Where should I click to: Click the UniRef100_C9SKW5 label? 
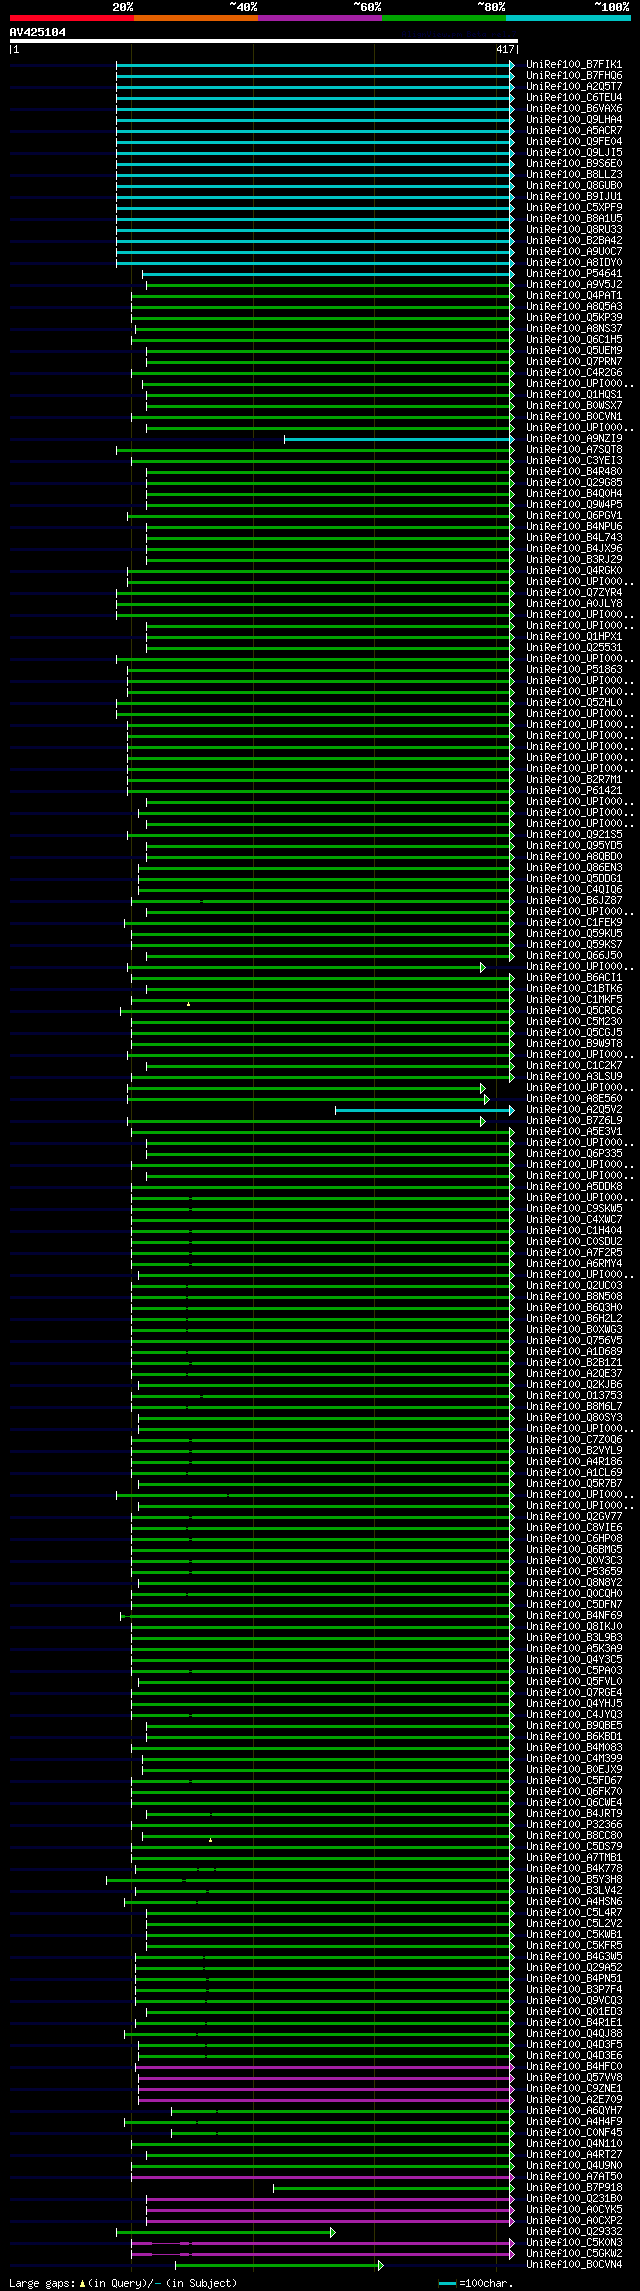tap(574, 1209)
